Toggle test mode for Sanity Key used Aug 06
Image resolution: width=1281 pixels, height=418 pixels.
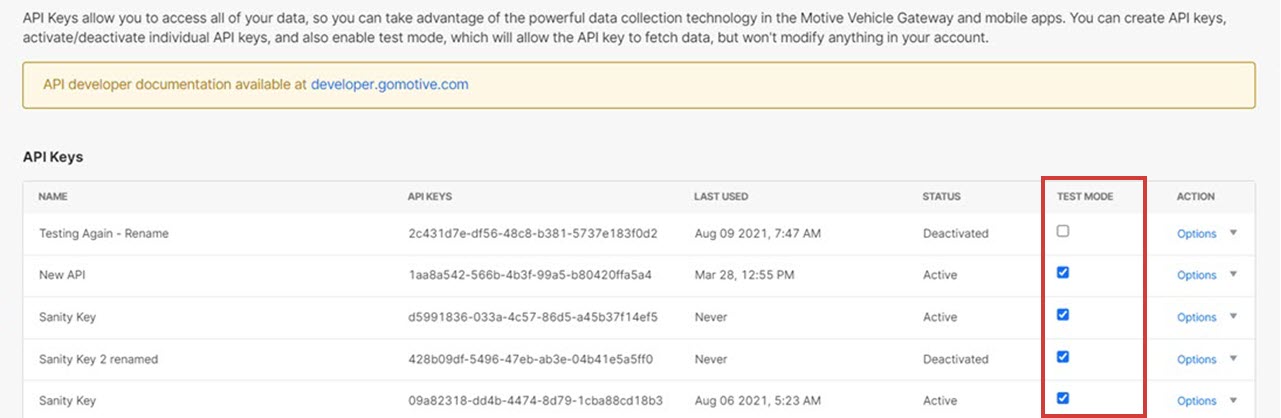point(1063,398)
